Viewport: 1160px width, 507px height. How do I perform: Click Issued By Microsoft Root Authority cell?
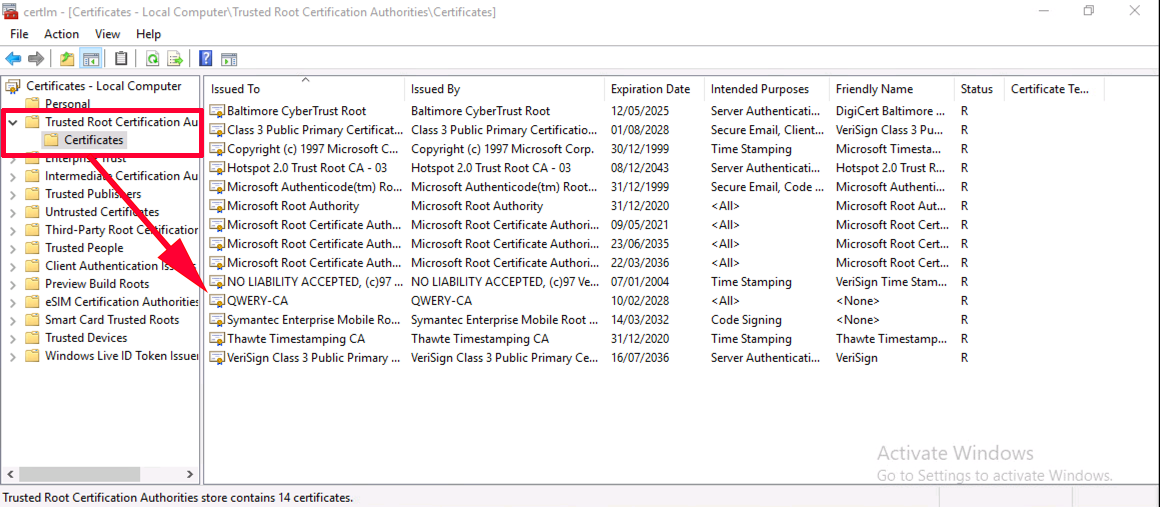pos(477,206)
